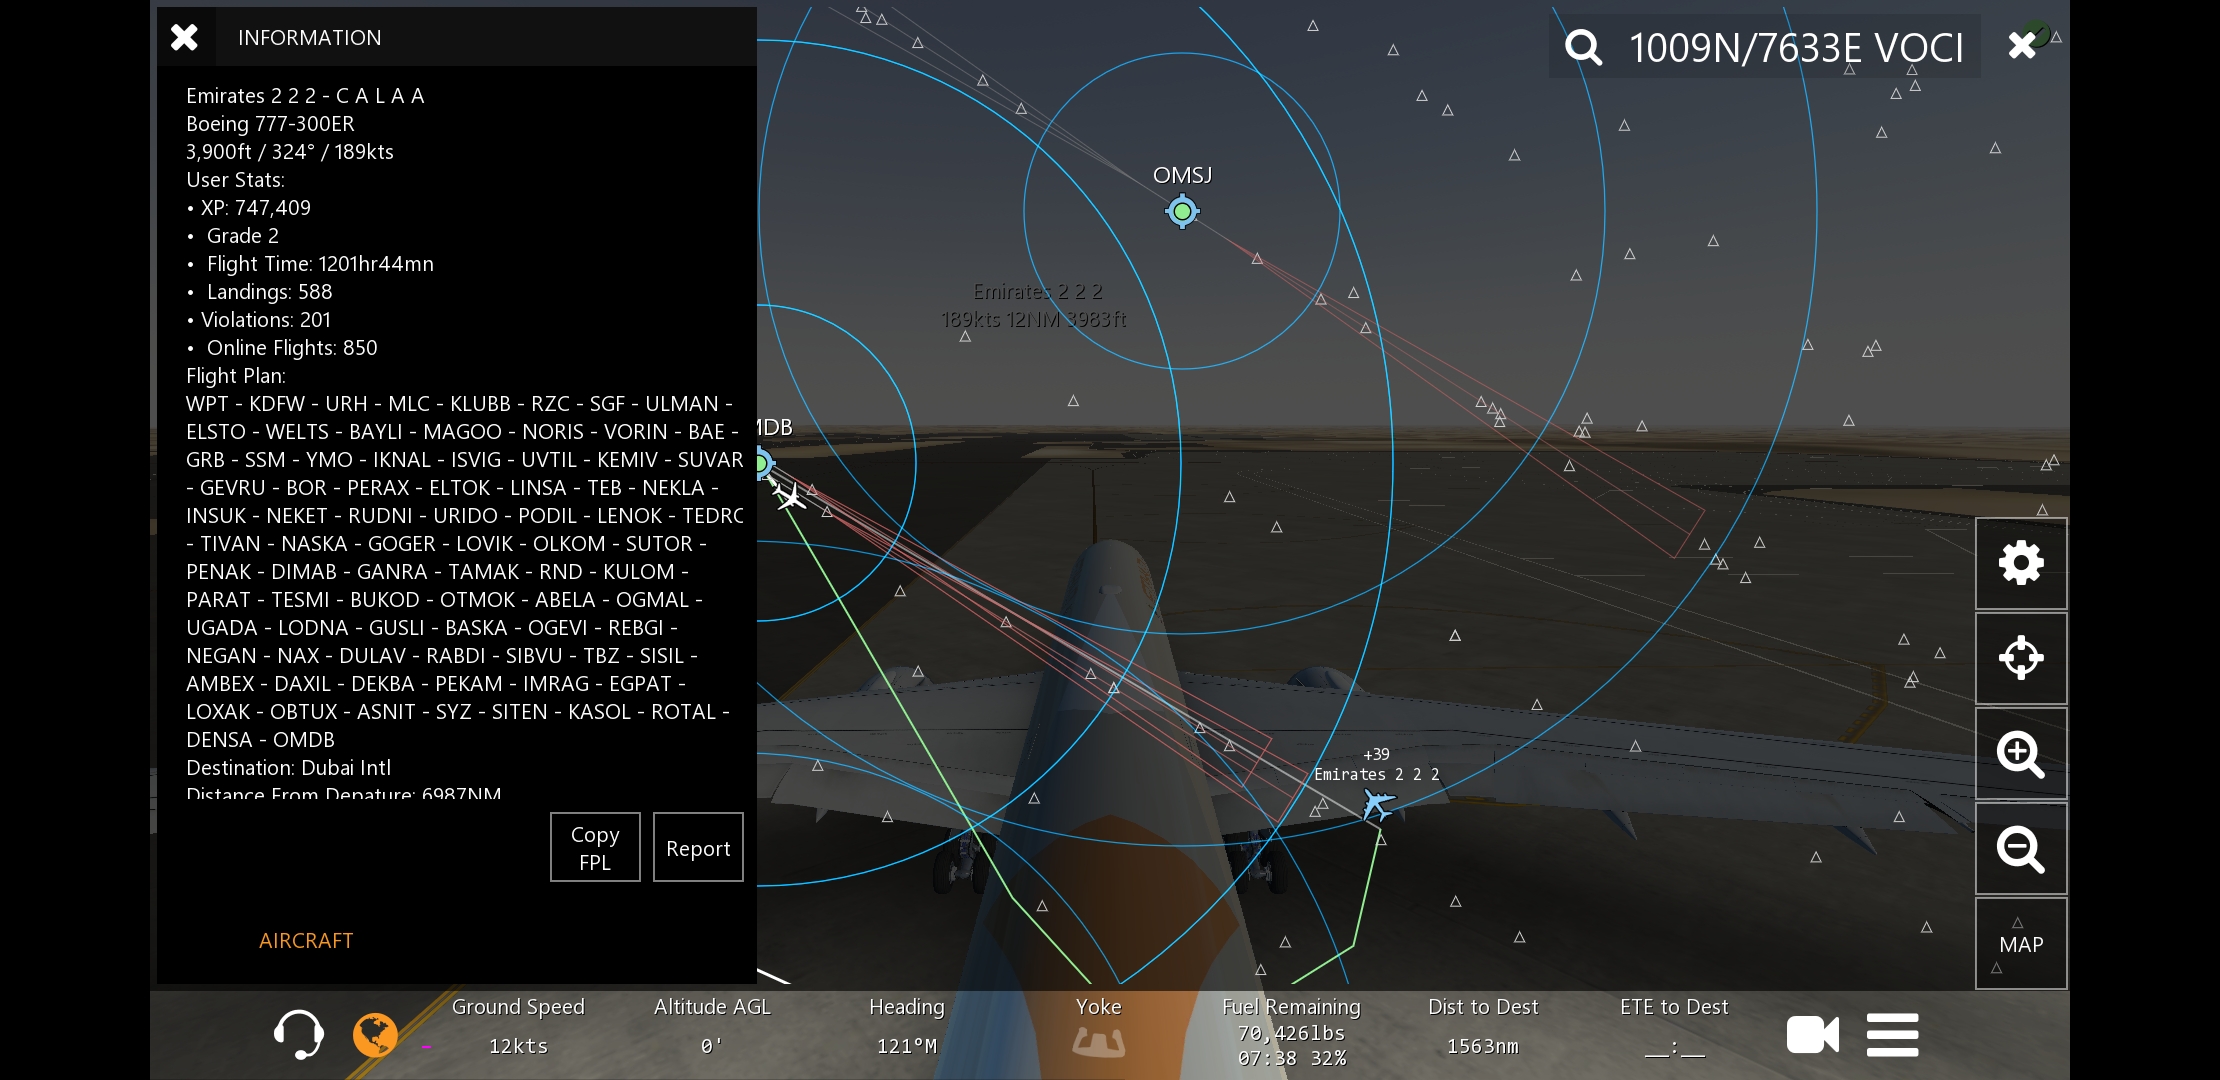Close the Information panel with X

pyautogui.click(x=184, y=38)
